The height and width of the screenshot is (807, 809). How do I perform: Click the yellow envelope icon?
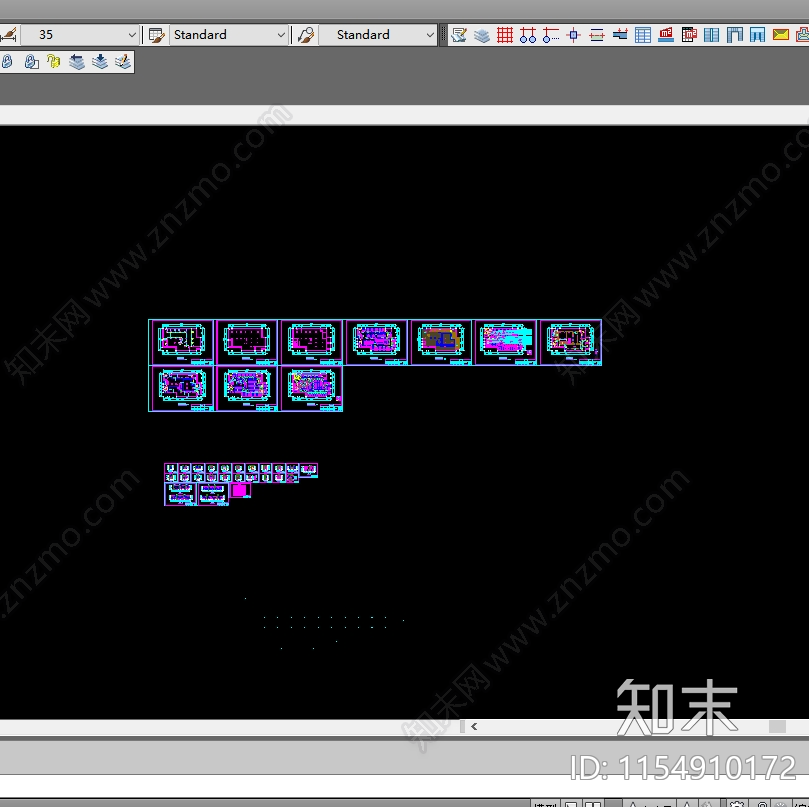[781, 35]
